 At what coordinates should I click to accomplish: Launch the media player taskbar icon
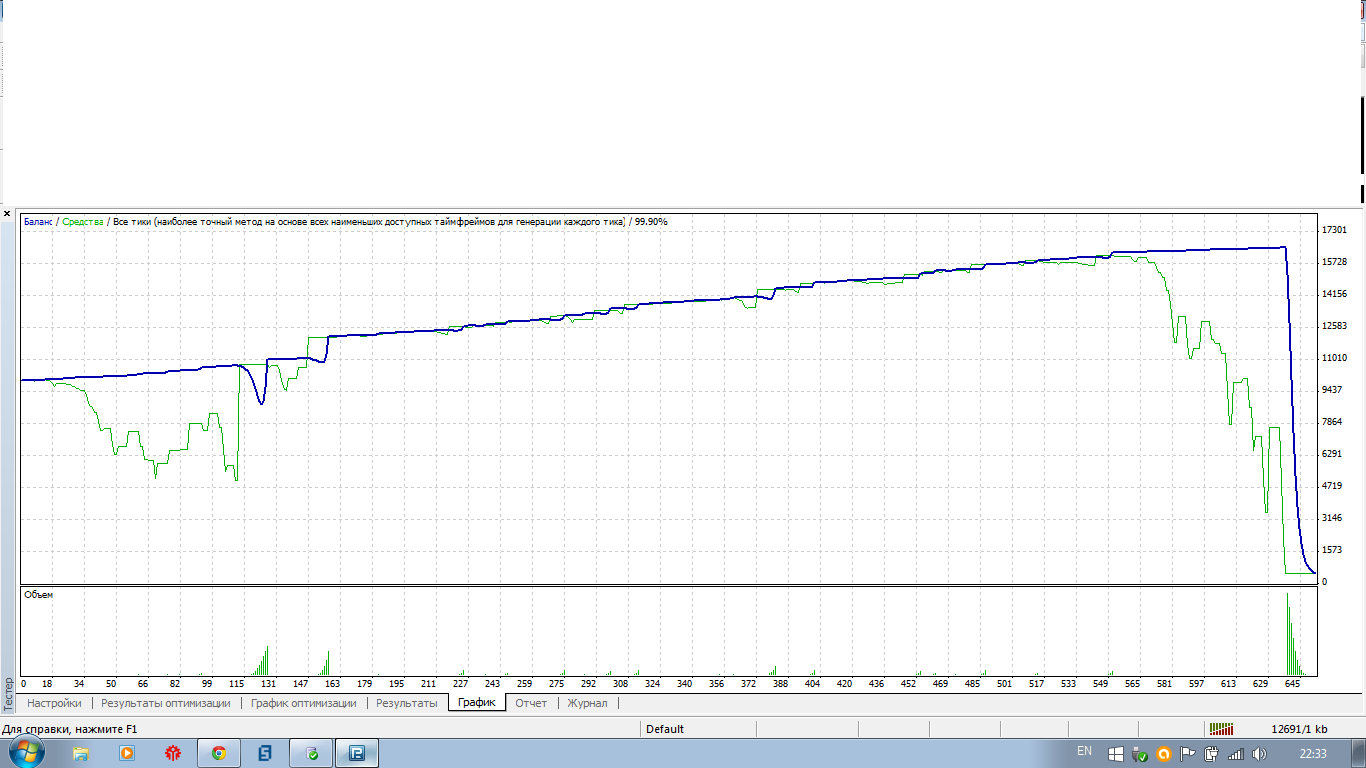127,753
